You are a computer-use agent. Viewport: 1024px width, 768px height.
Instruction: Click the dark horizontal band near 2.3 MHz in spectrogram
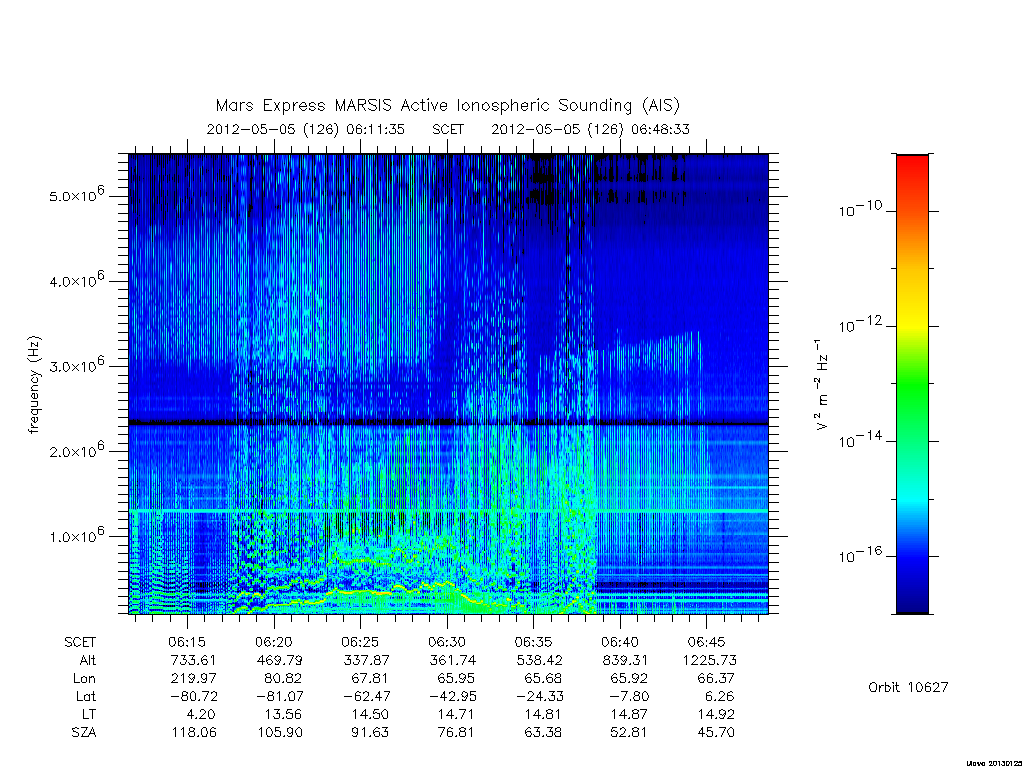pos(448,423)
